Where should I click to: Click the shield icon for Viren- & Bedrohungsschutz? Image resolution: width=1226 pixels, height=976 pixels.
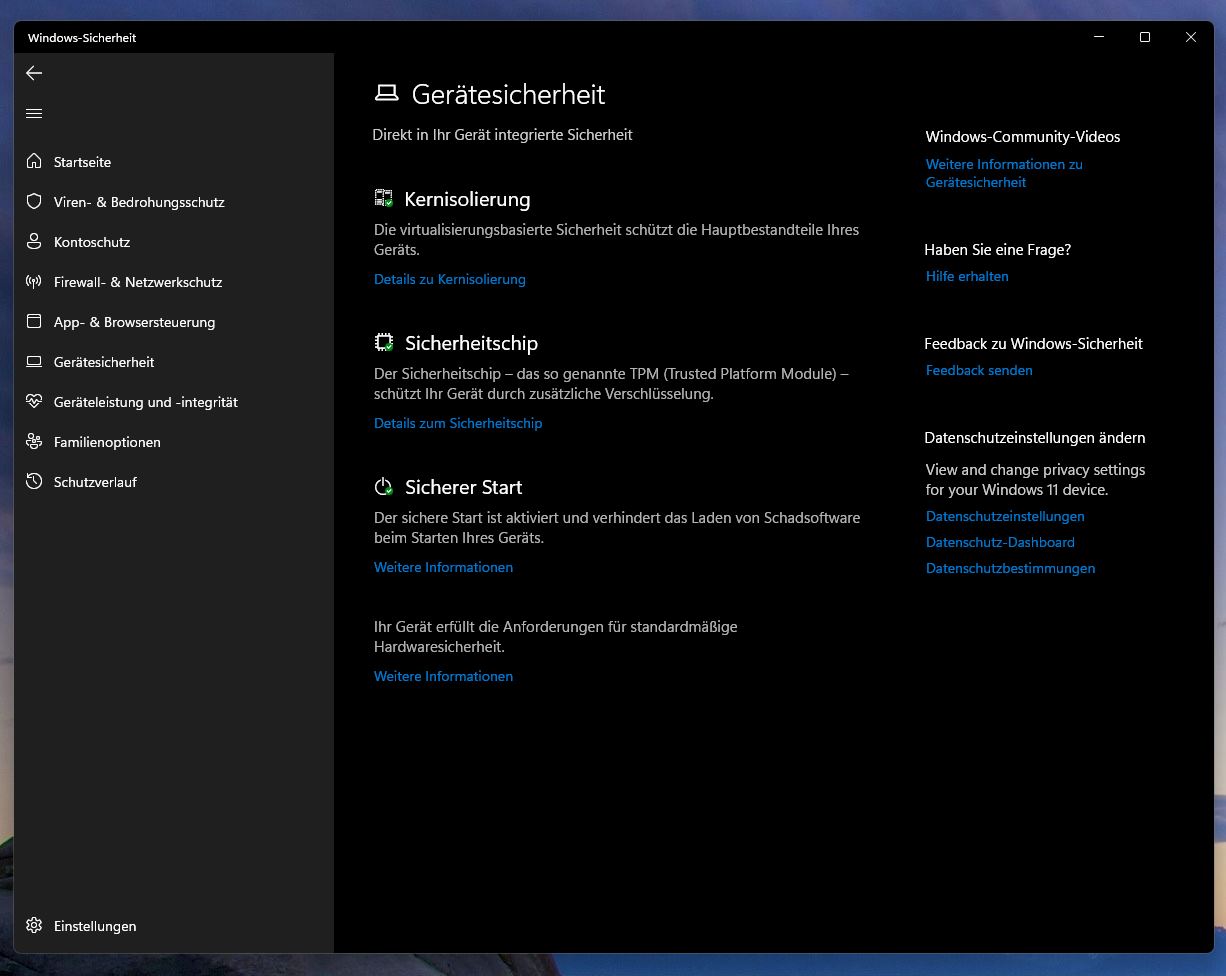[34, 201]
